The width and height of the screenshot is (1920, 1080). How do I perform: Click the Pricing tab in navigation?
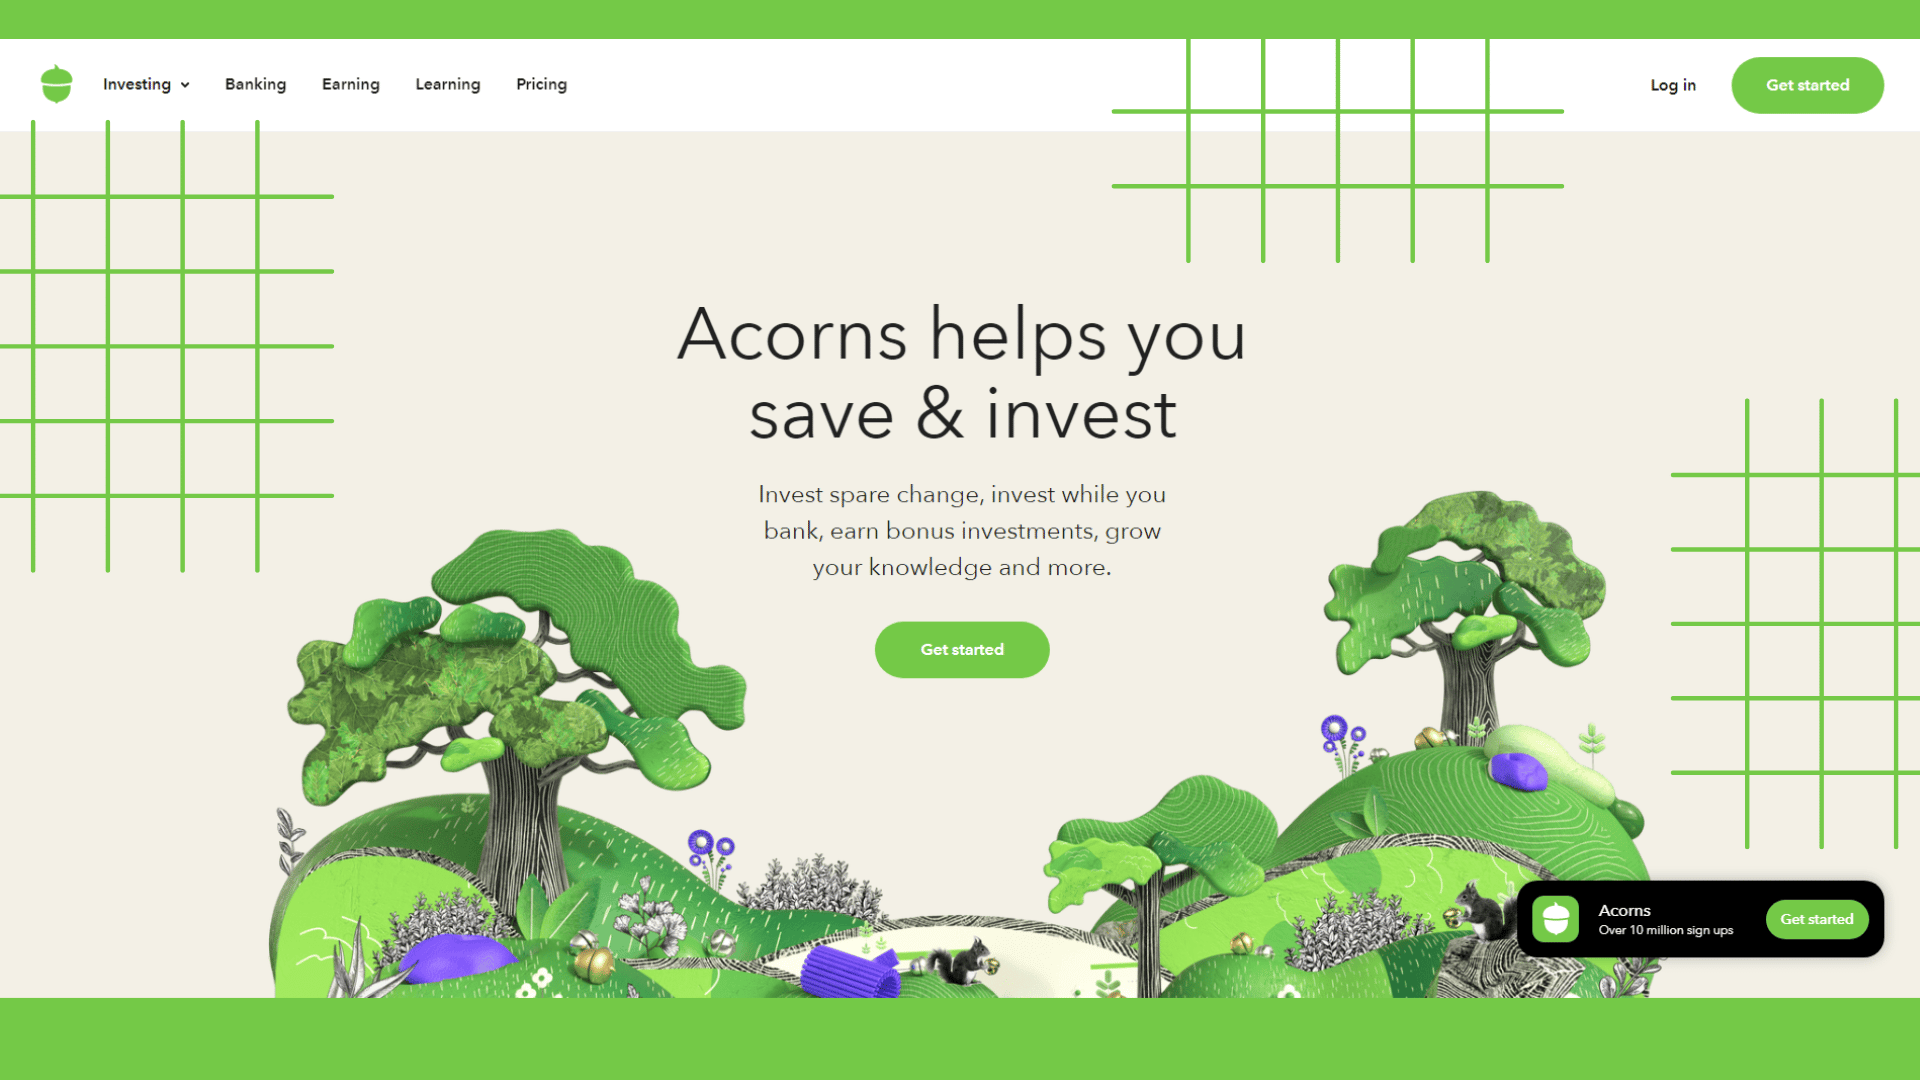pyautogui.click(x=542, y=84)
